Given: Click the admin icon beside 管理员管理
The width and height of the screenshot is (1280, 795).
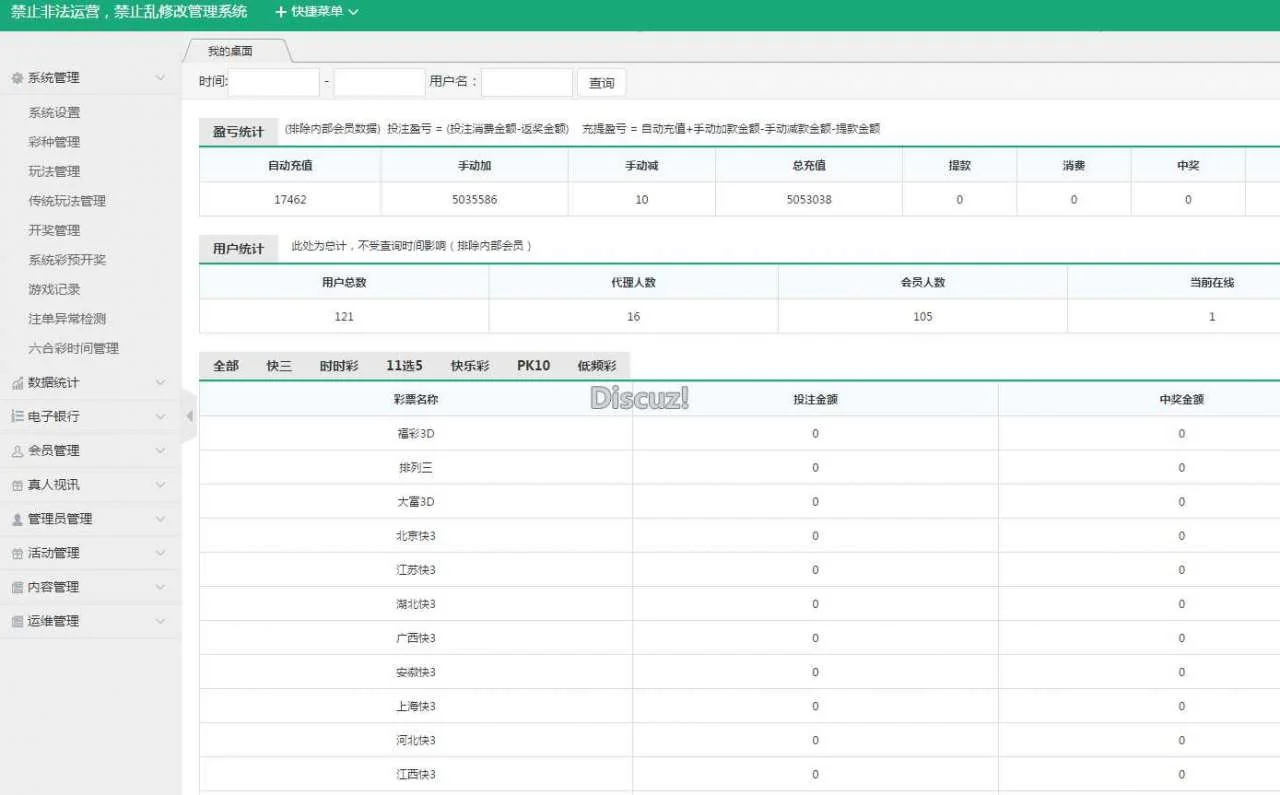Looking at the screenshot, I should tap(17, 519).
